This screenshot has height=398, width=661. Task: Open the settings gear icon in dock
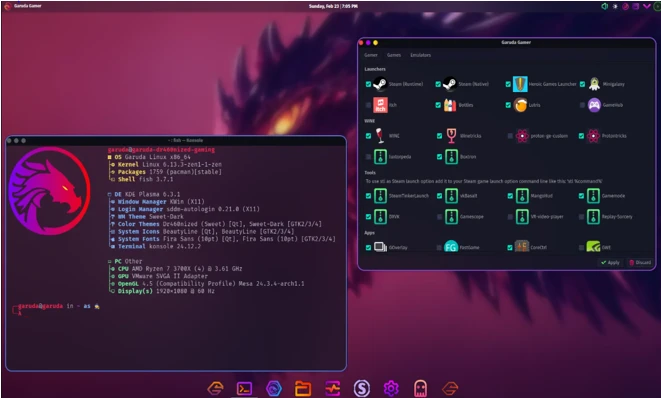tap(391, 388)
